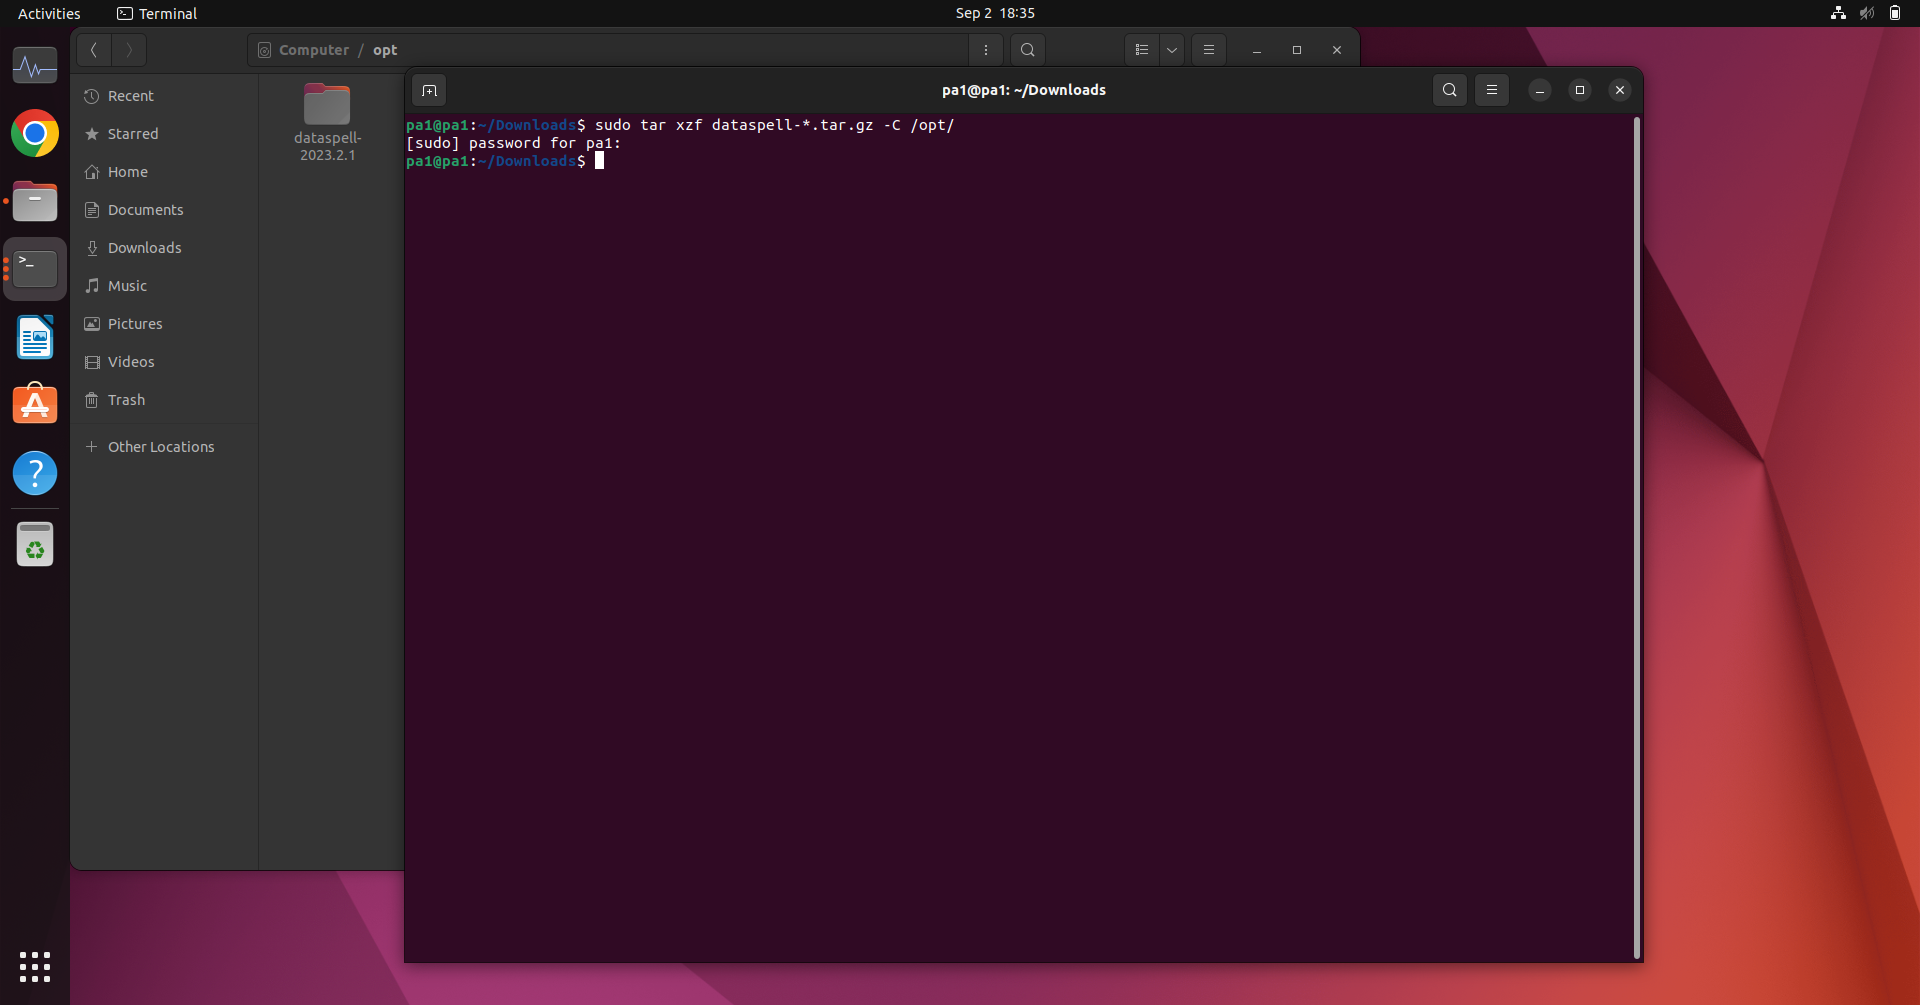Search files in the file manager

pyautogui.click(x=1027, y=49)
